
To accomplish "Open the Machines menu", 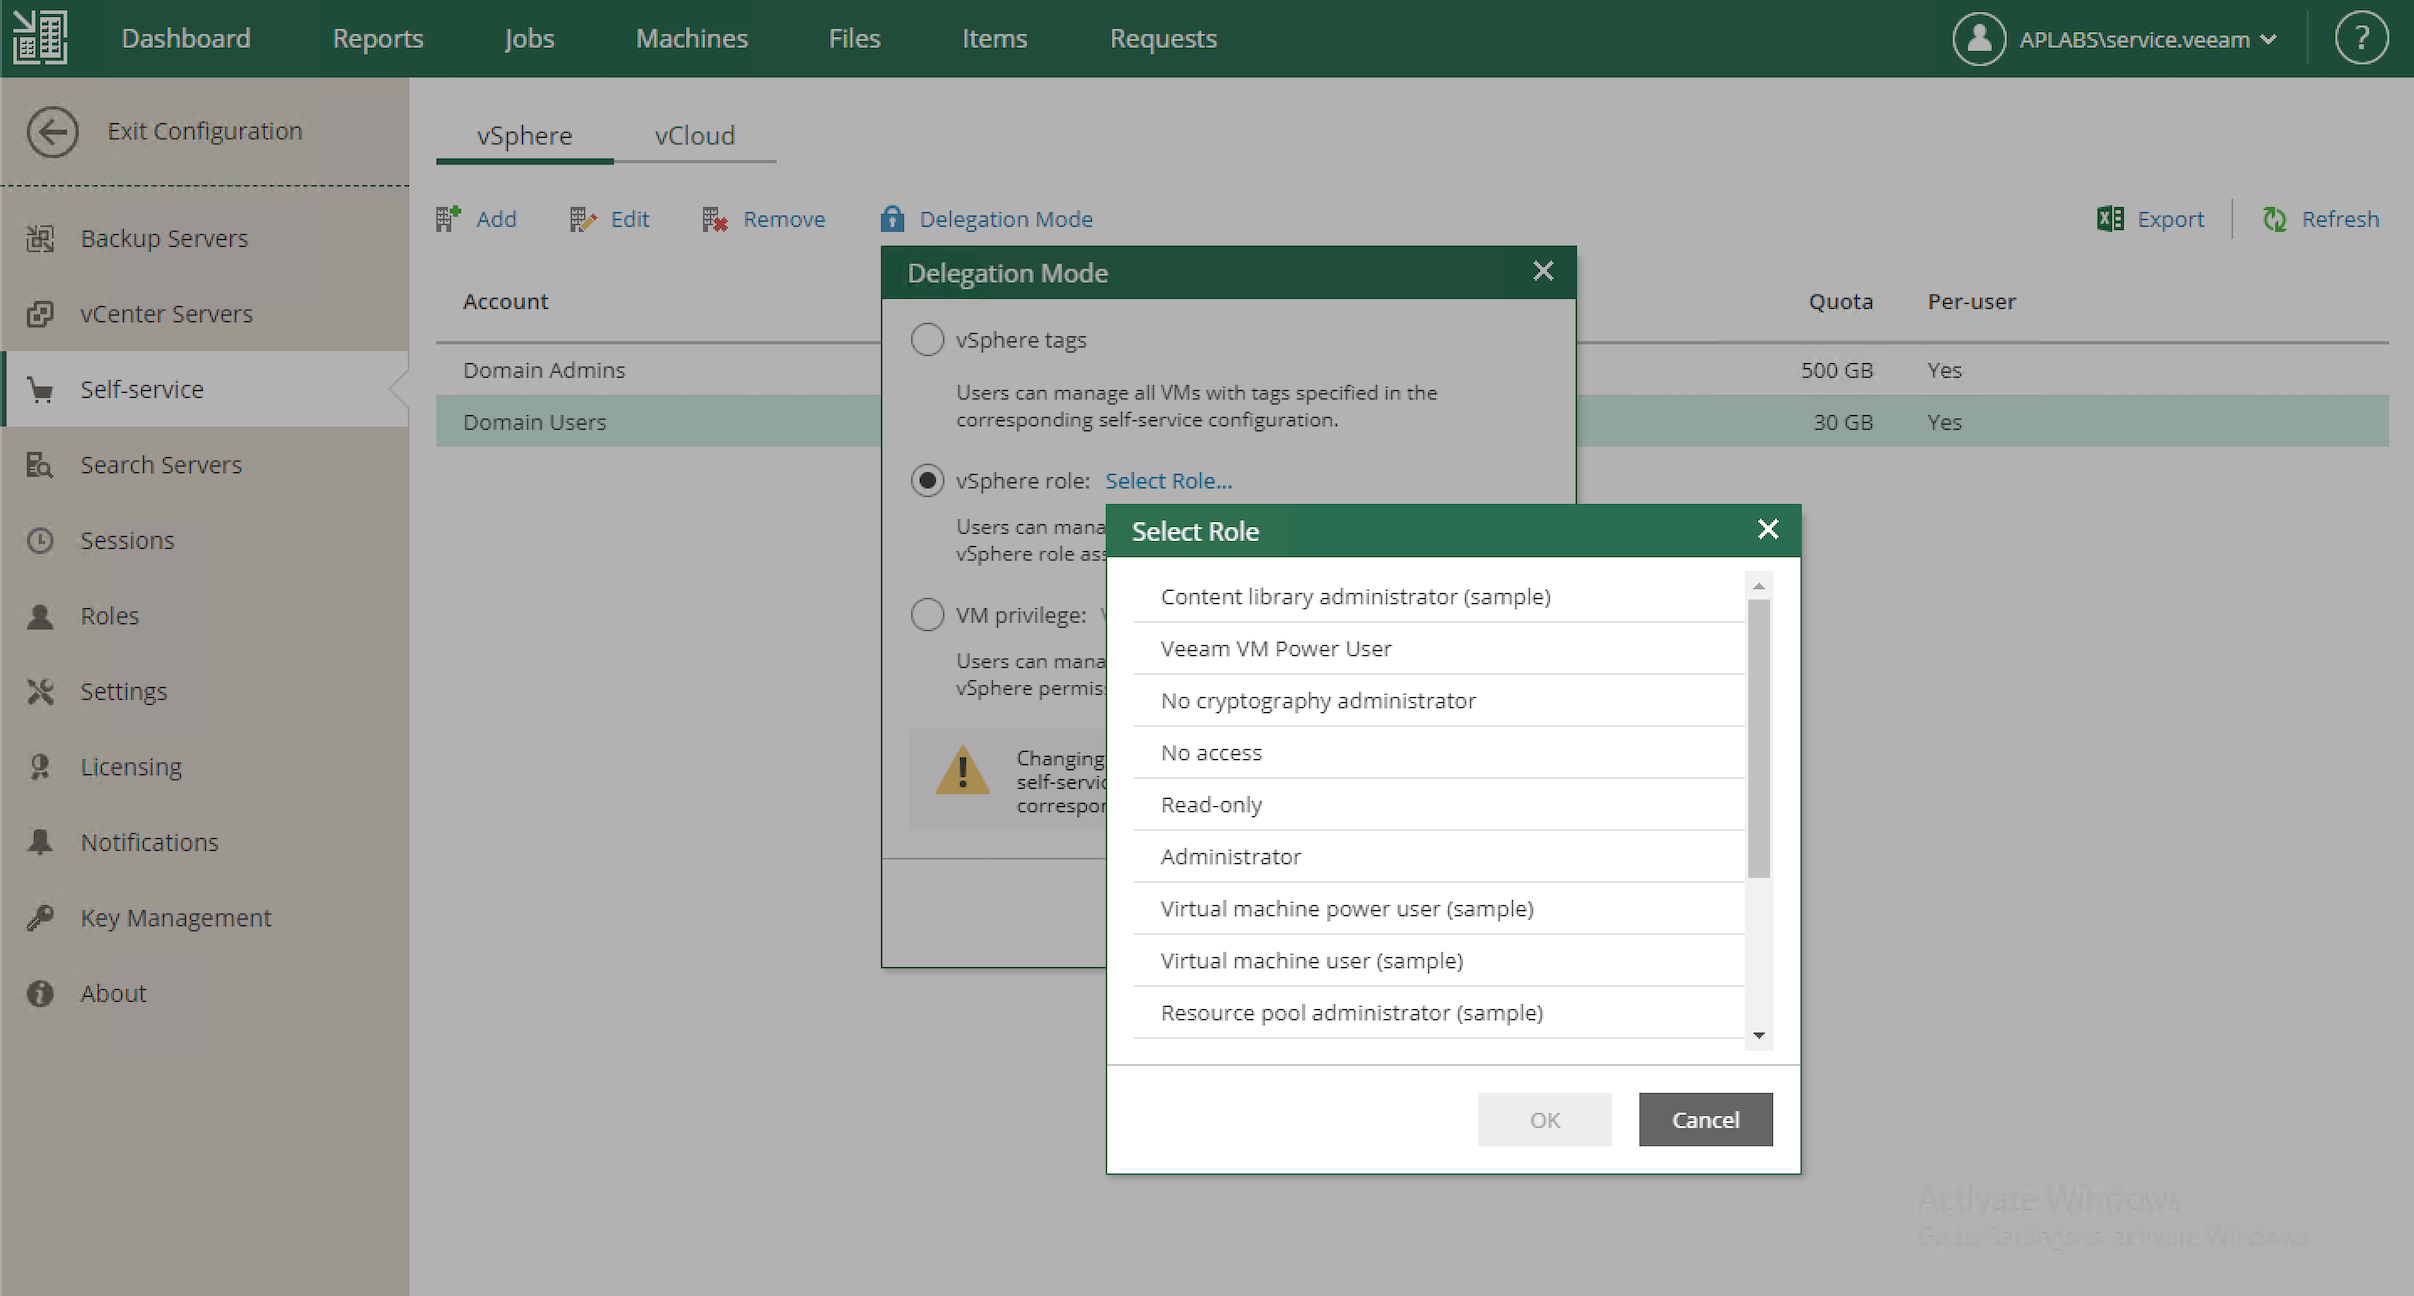I will click(x=692, y=38).
